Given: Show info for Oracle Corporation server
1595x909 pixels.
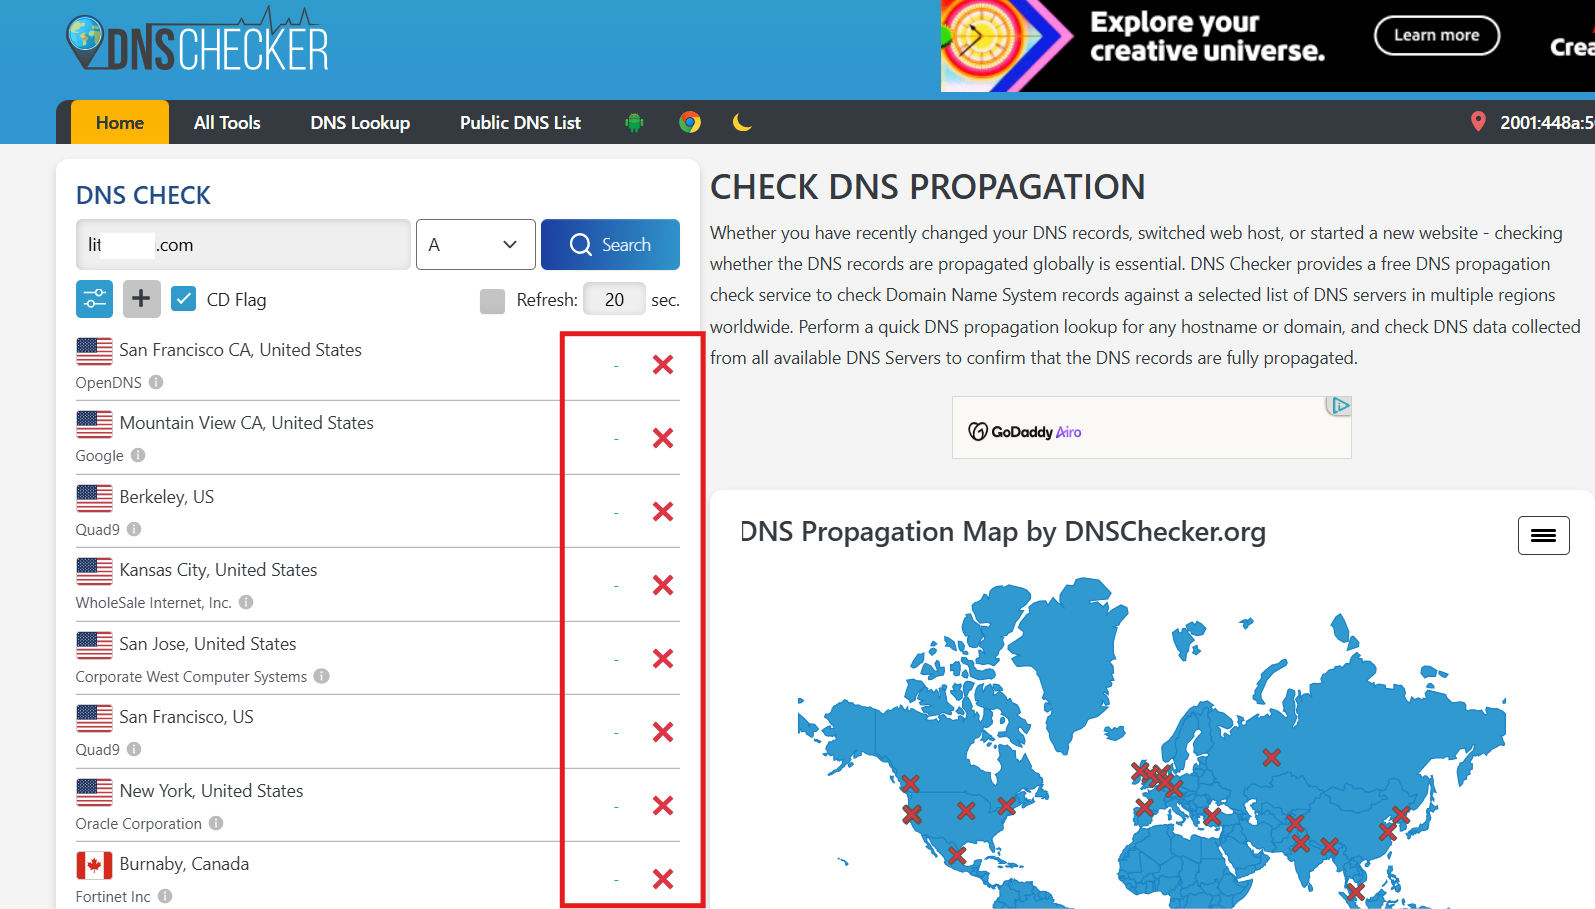Looking at the screenshot, I should click(216, 823).
